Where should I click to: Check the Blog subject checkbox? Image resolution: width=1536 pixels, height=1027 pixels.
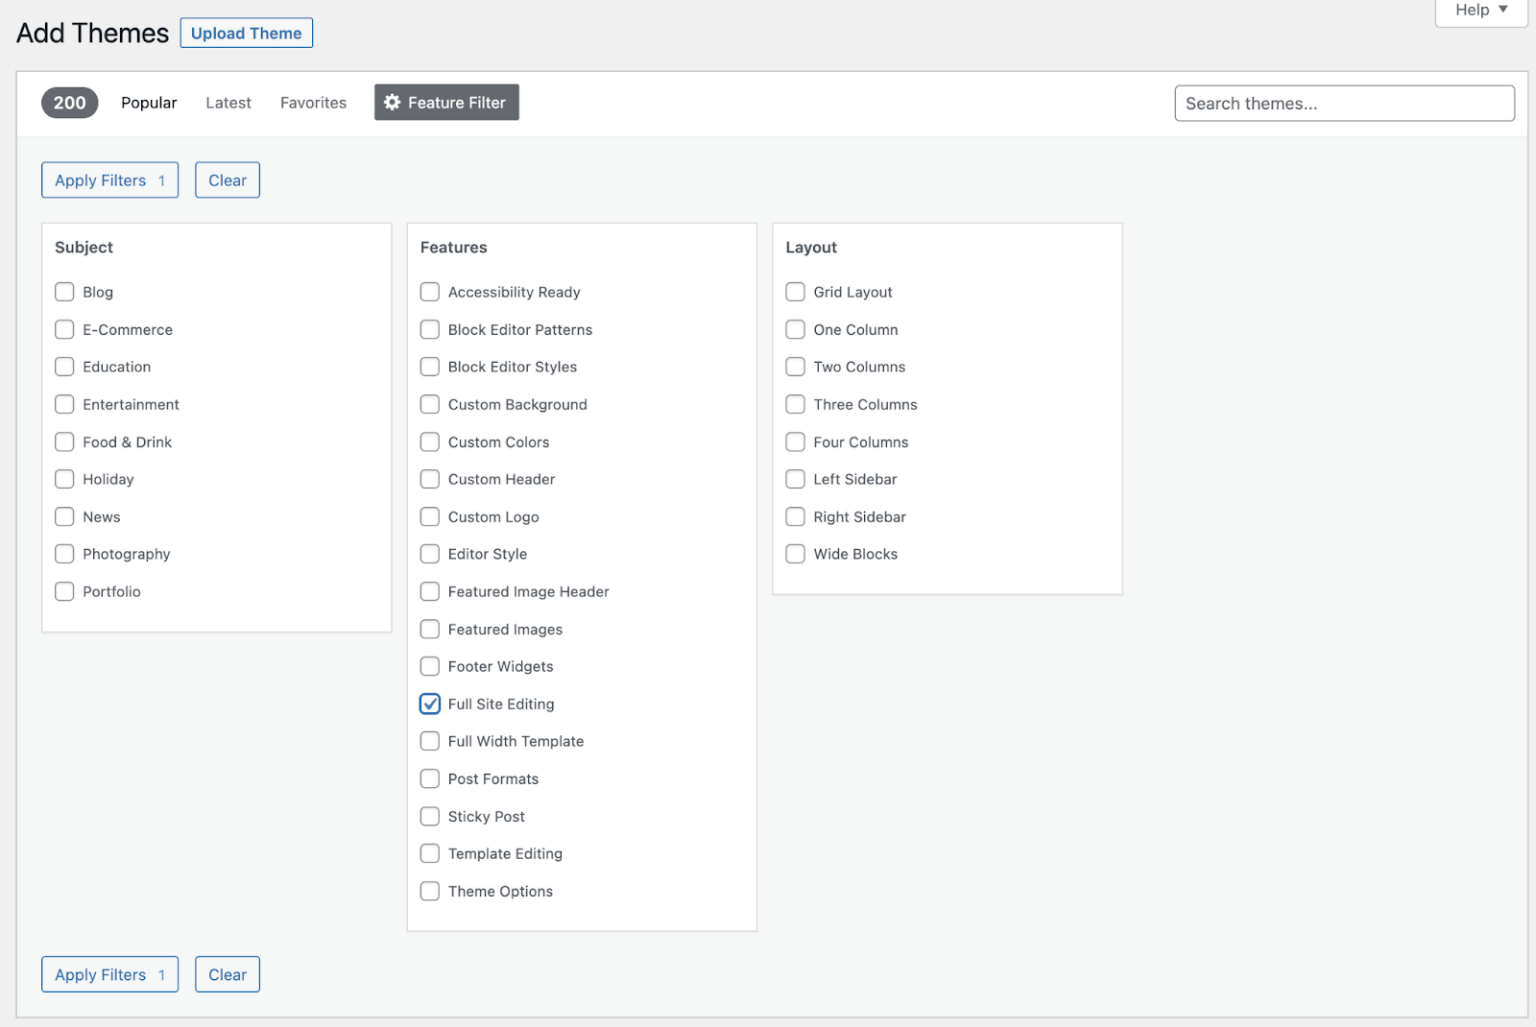(64, 291)
